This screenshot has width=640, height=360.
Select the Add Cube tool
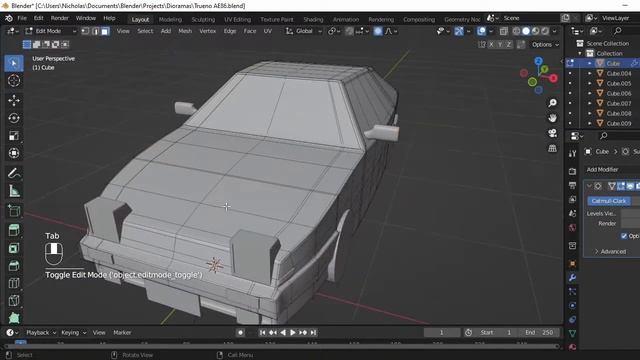pyautogui.click(x=14, y=211)
